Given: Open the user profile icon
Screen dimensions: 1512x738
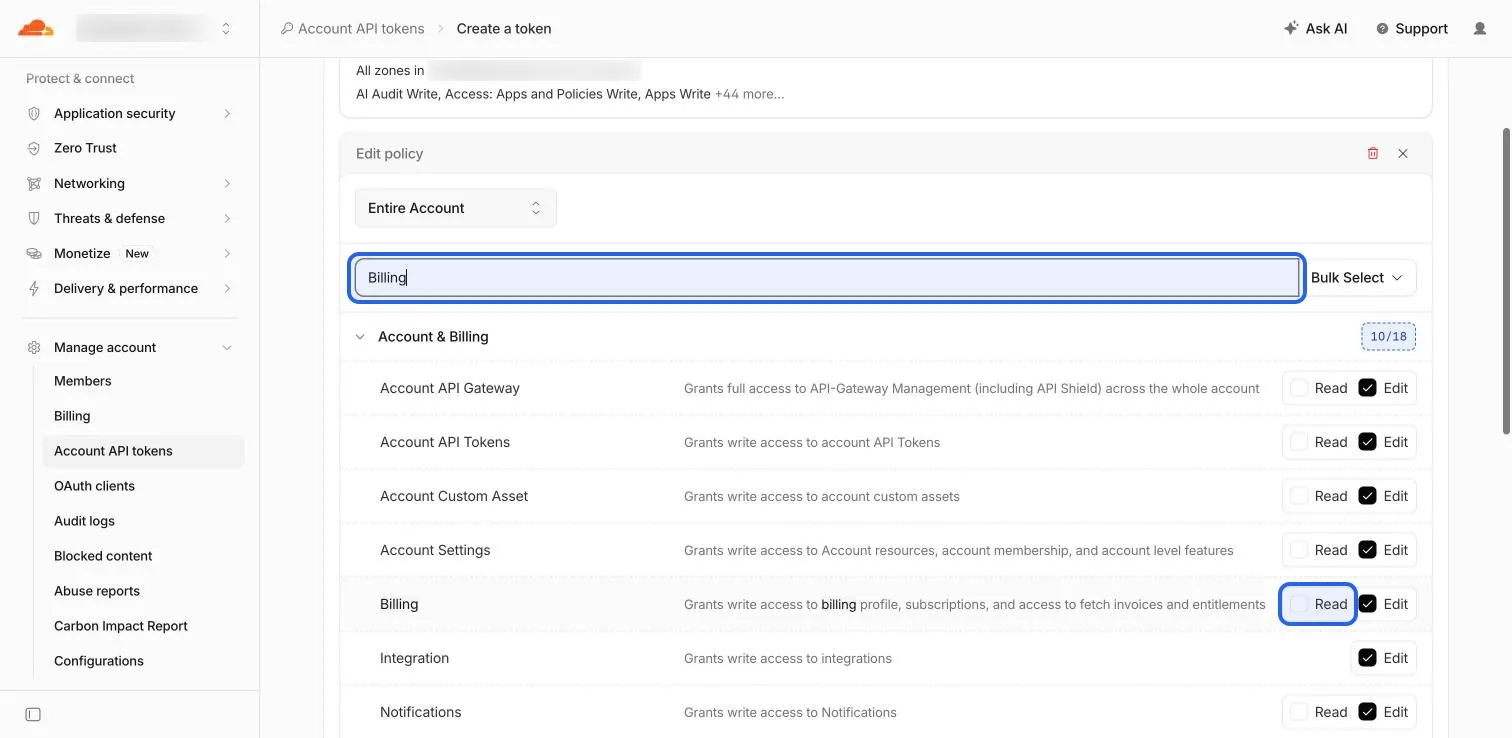Looking at the screenshot, I should pos(1480,28).
